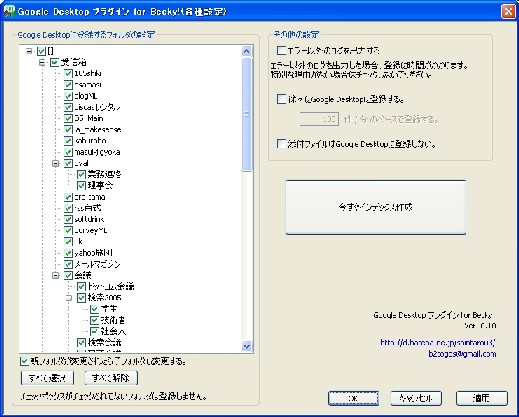Select the 検索2005 folder label

coord(104,297)
